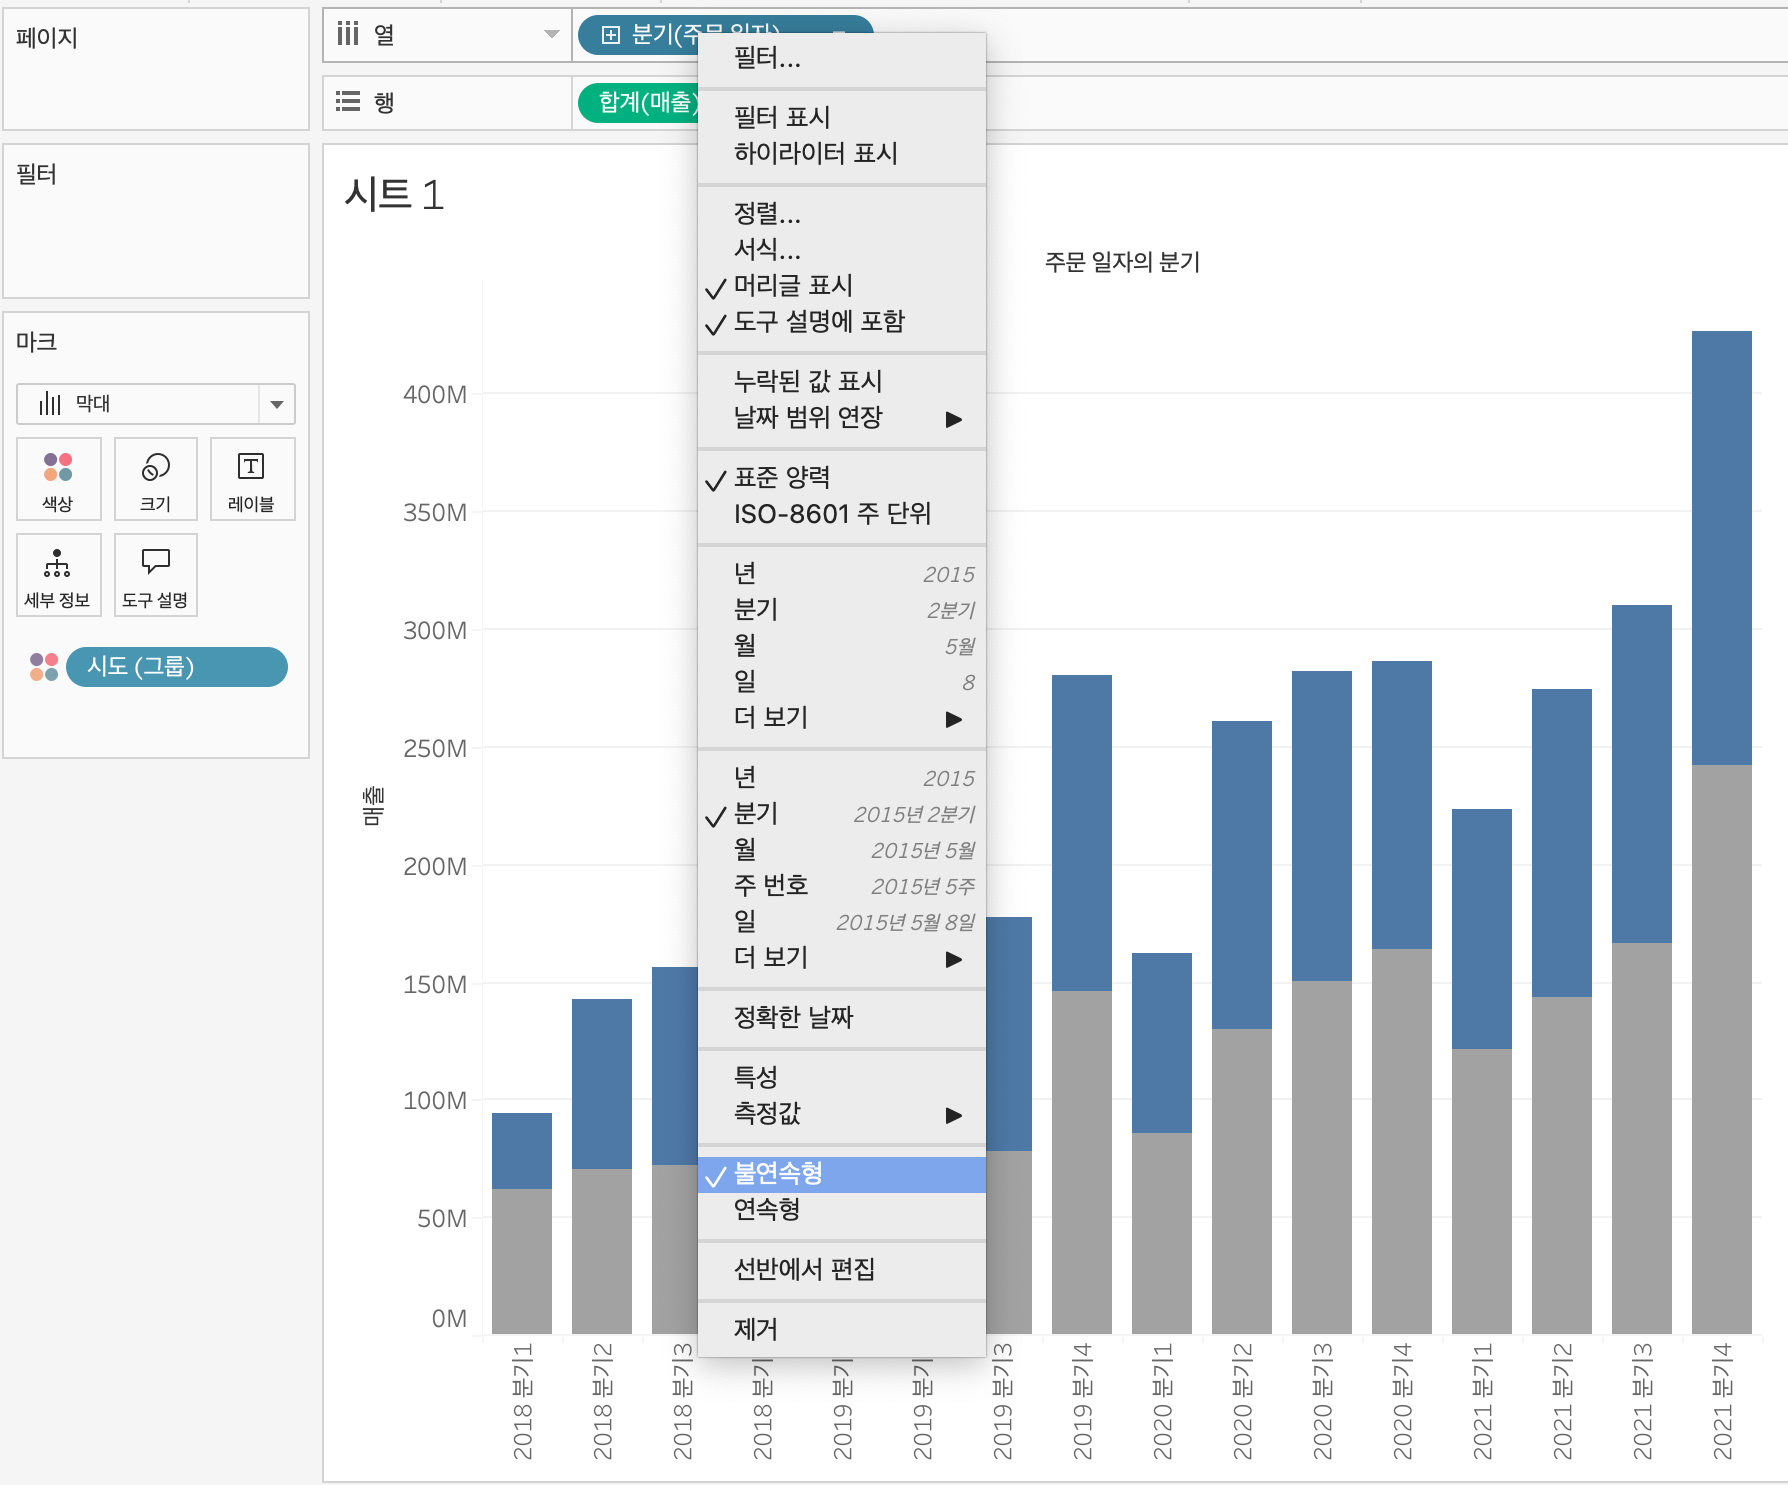Click the 시트 1 sheet title
Image resolution: width=1788 pixels, height=1485 pixels.
coord(394,194)
